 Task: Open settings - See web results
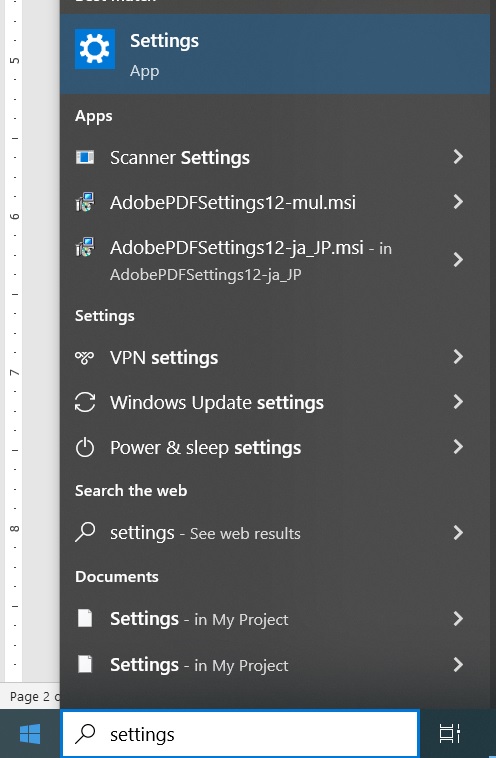[x=275, y=533]
